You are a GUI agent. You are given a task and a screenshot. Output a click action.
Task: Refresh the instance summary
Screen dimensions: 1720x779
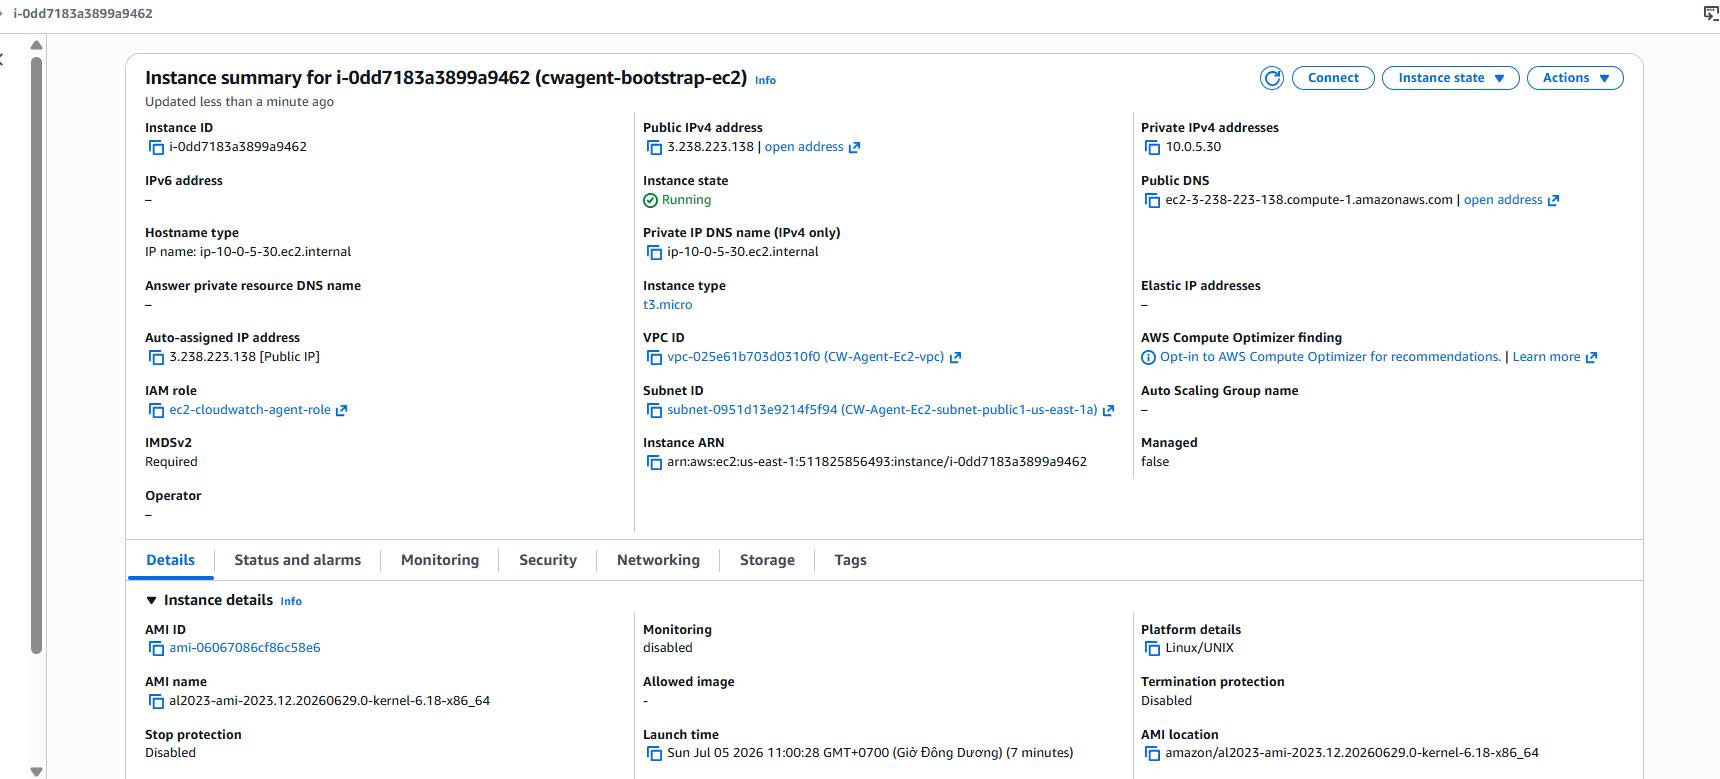[x=1271, y=78]
